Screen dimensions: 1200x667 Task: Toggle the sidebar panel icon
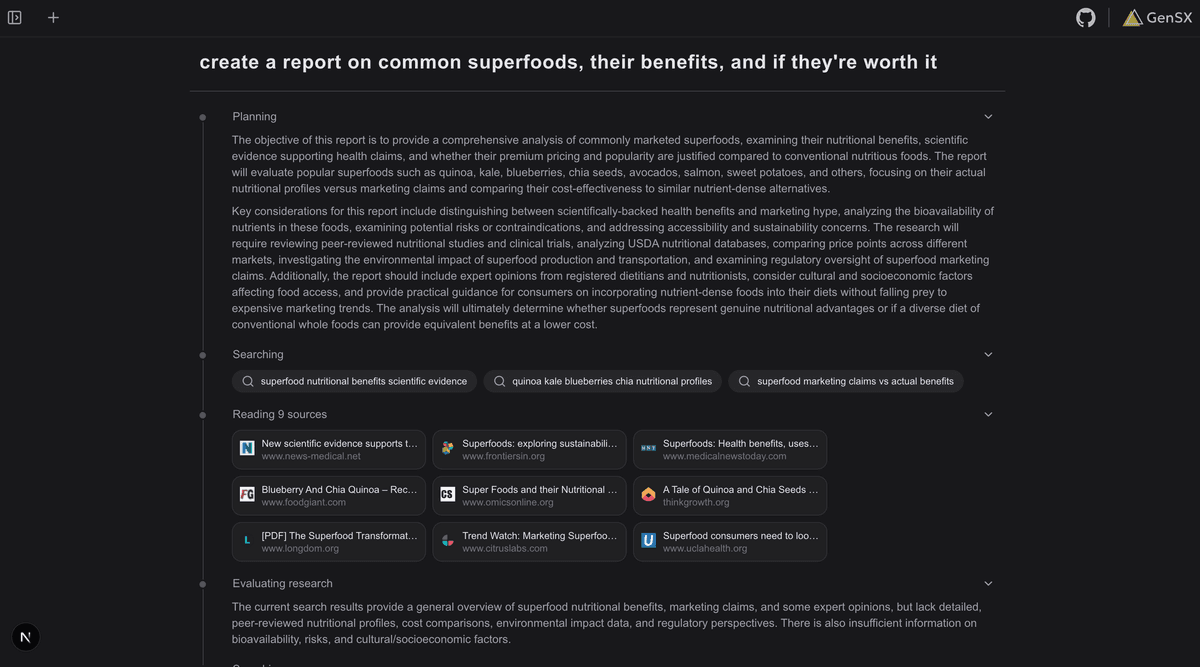pos(15,17)
